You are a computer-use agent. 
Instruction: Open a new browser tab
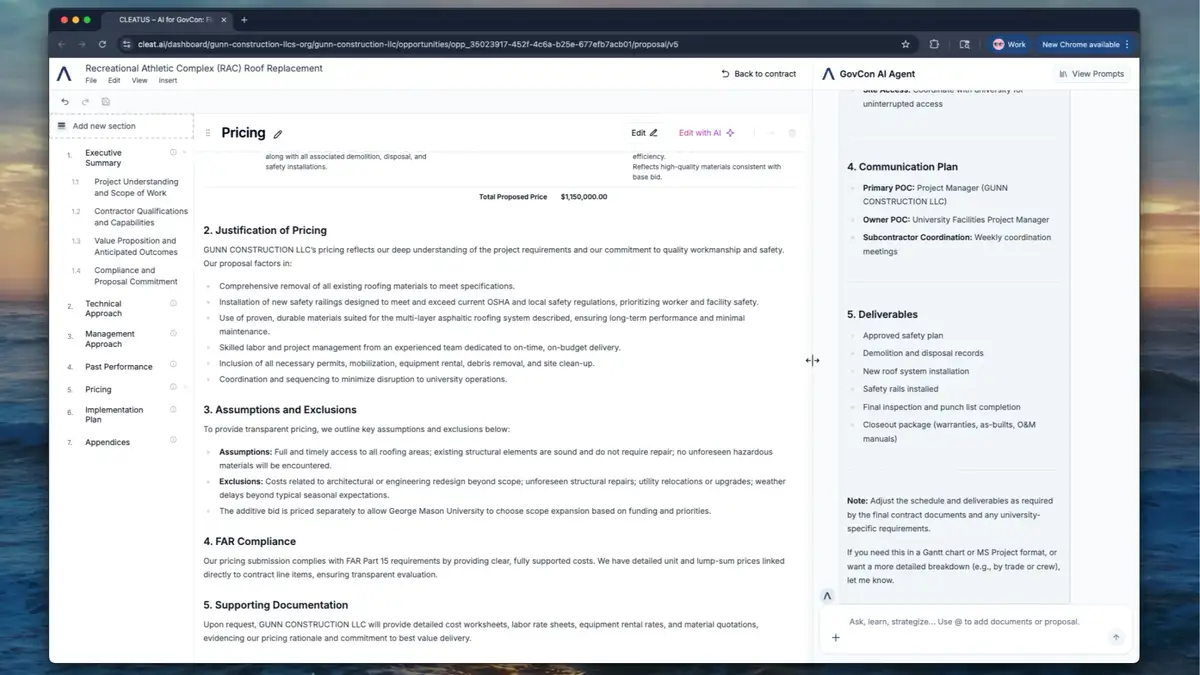point(244,19)
